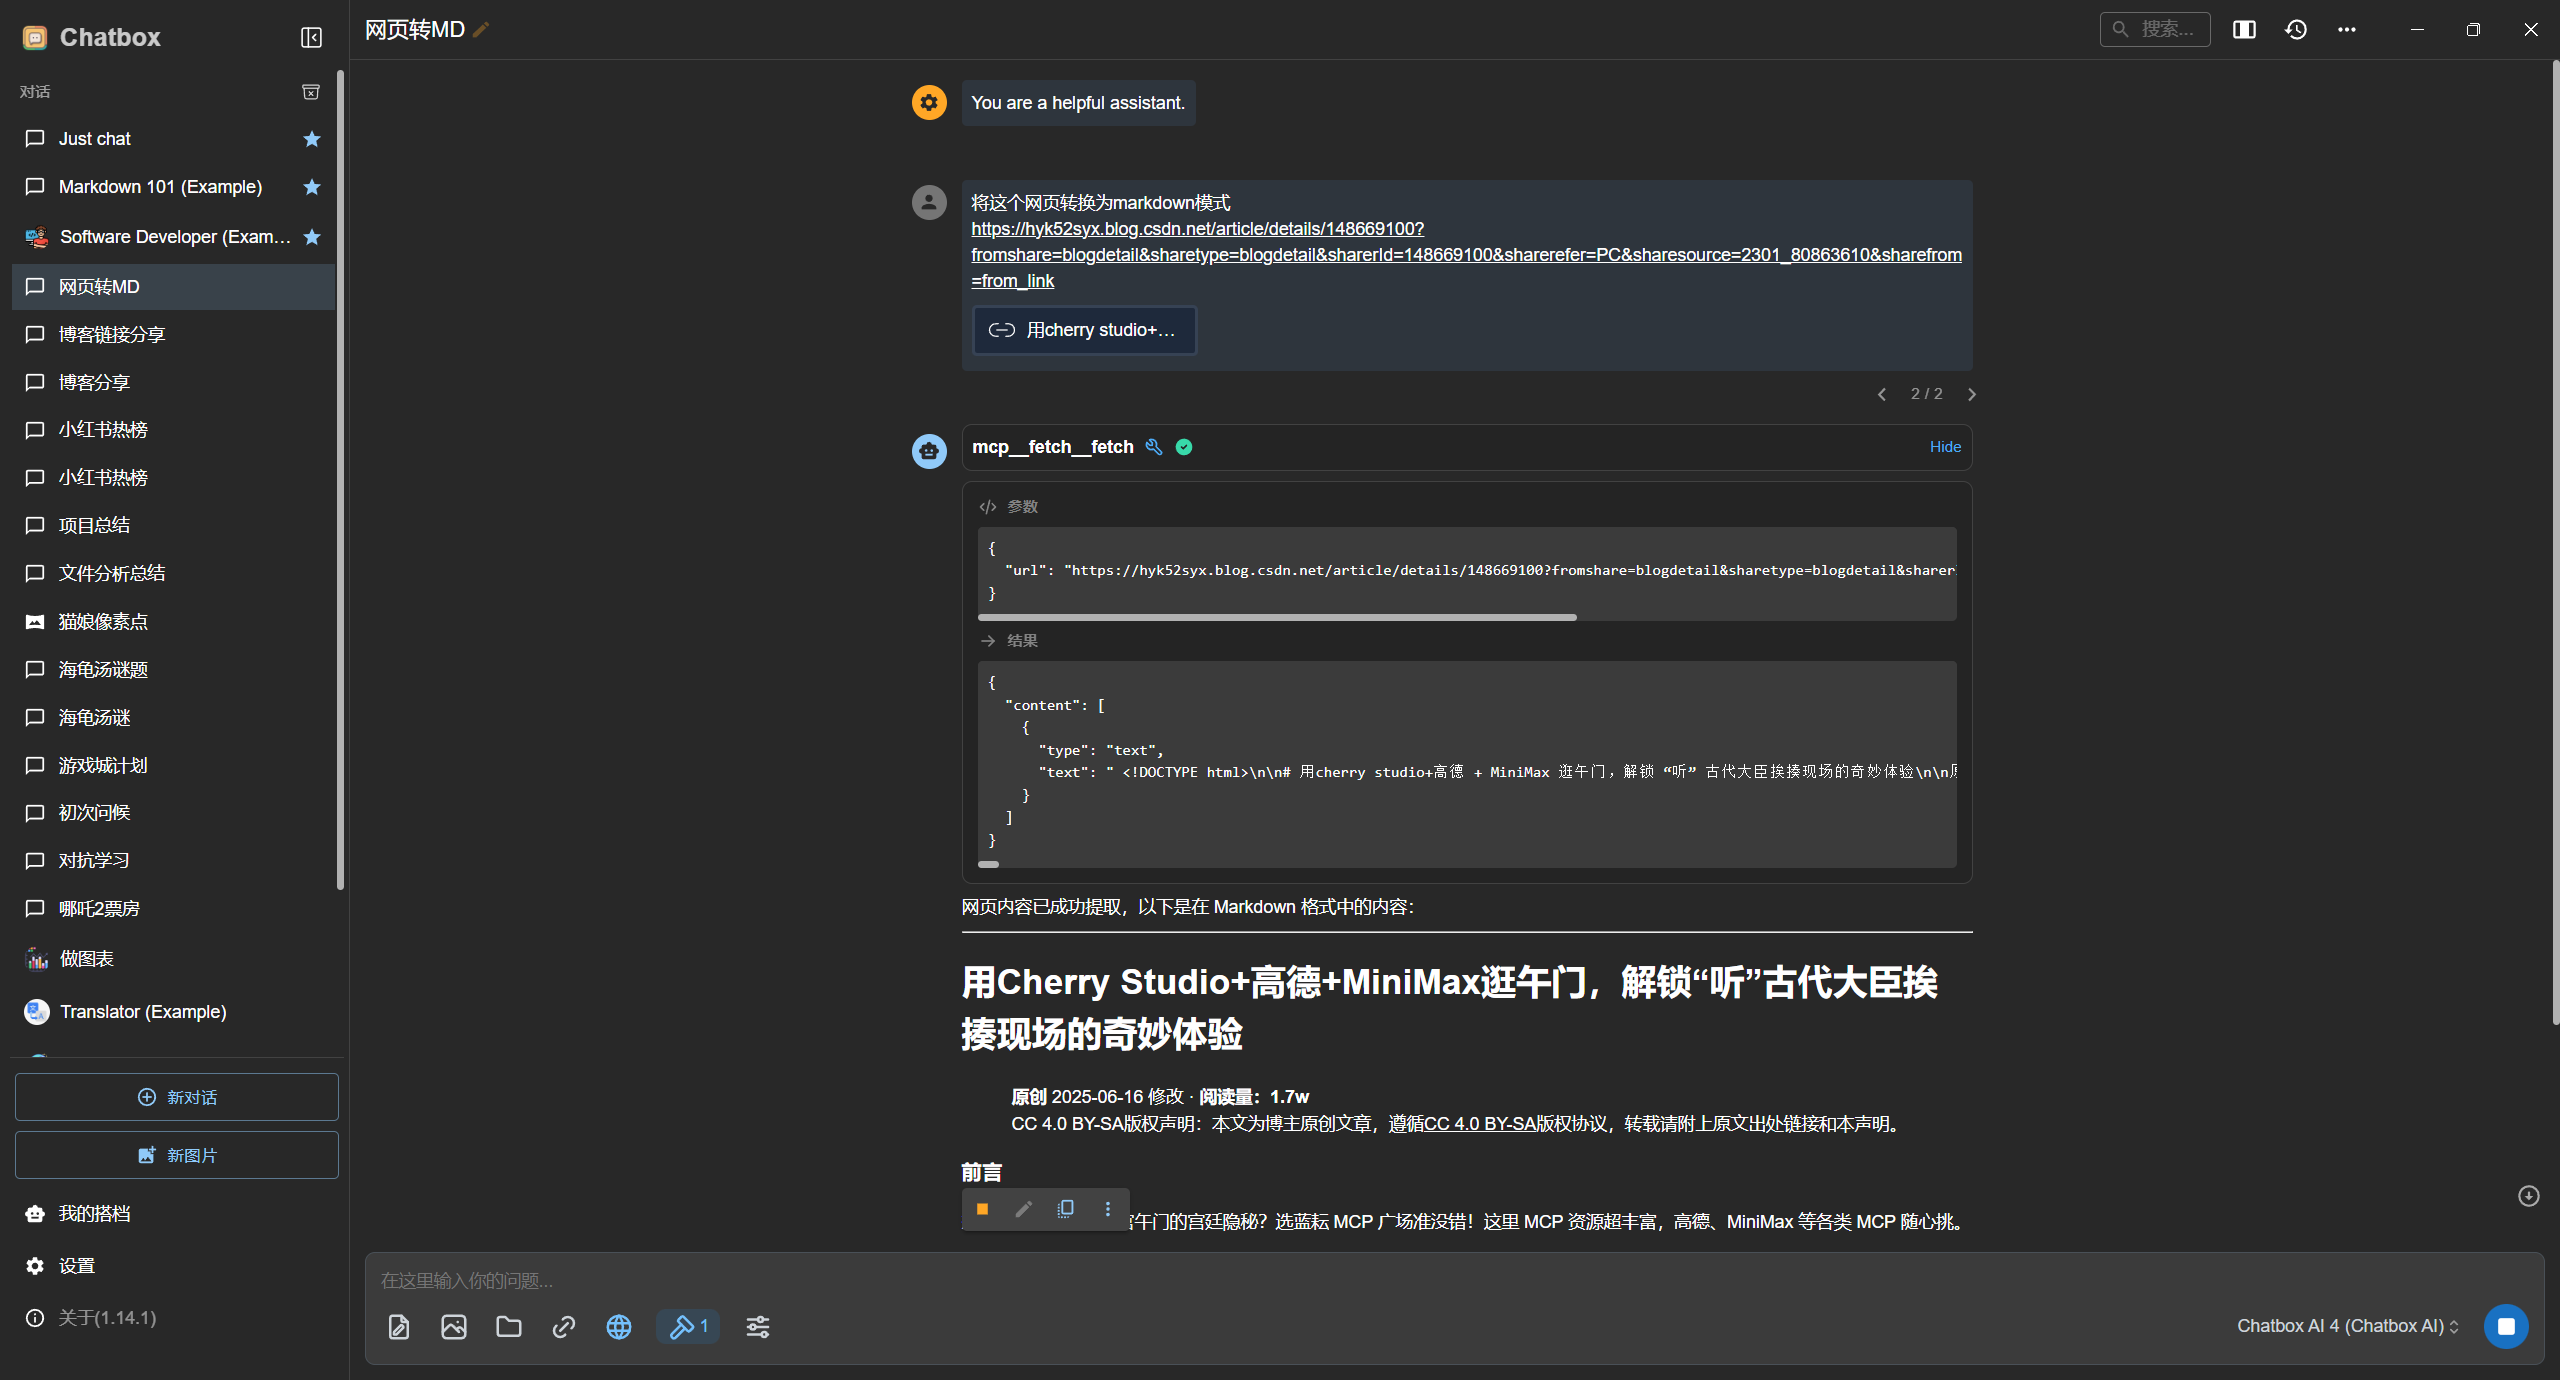Click the mcp__fetch__fetch wrench icon

(1154, 447)
